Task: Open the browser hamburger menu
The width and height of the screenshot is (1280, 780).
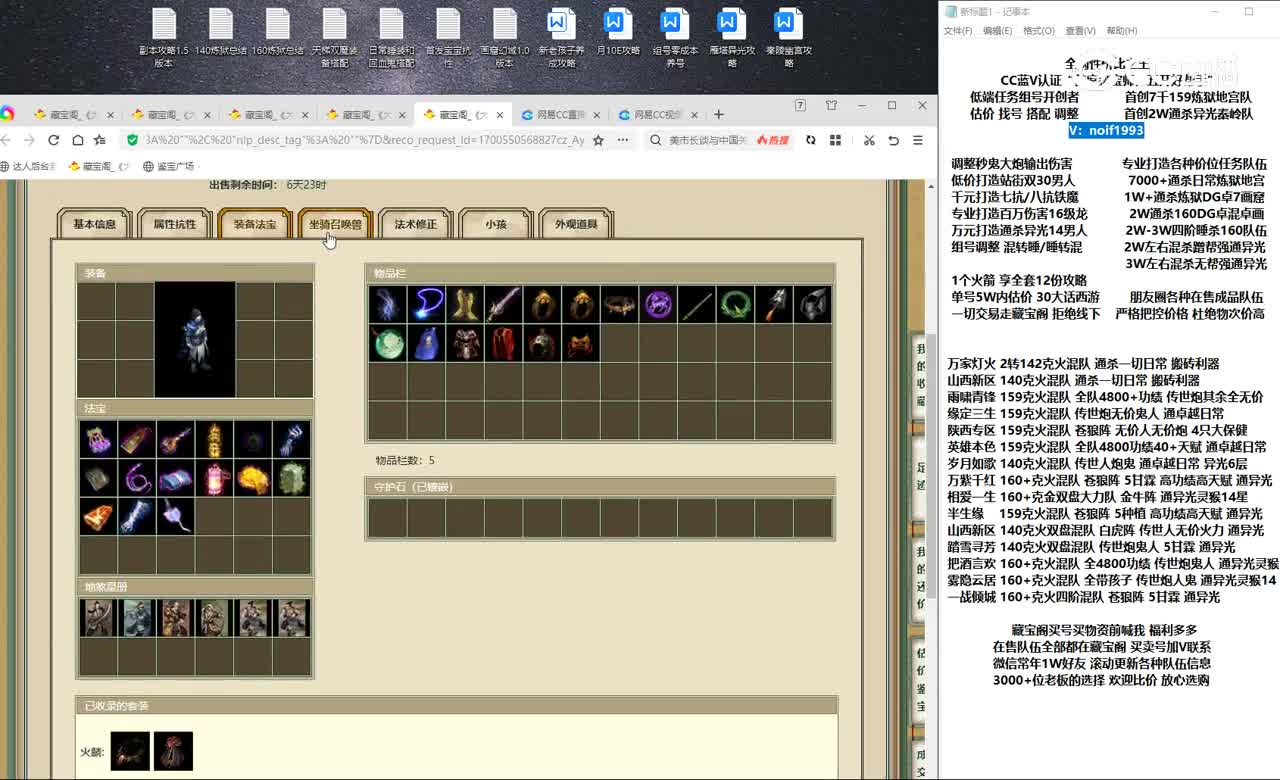Action: [918, 140]
